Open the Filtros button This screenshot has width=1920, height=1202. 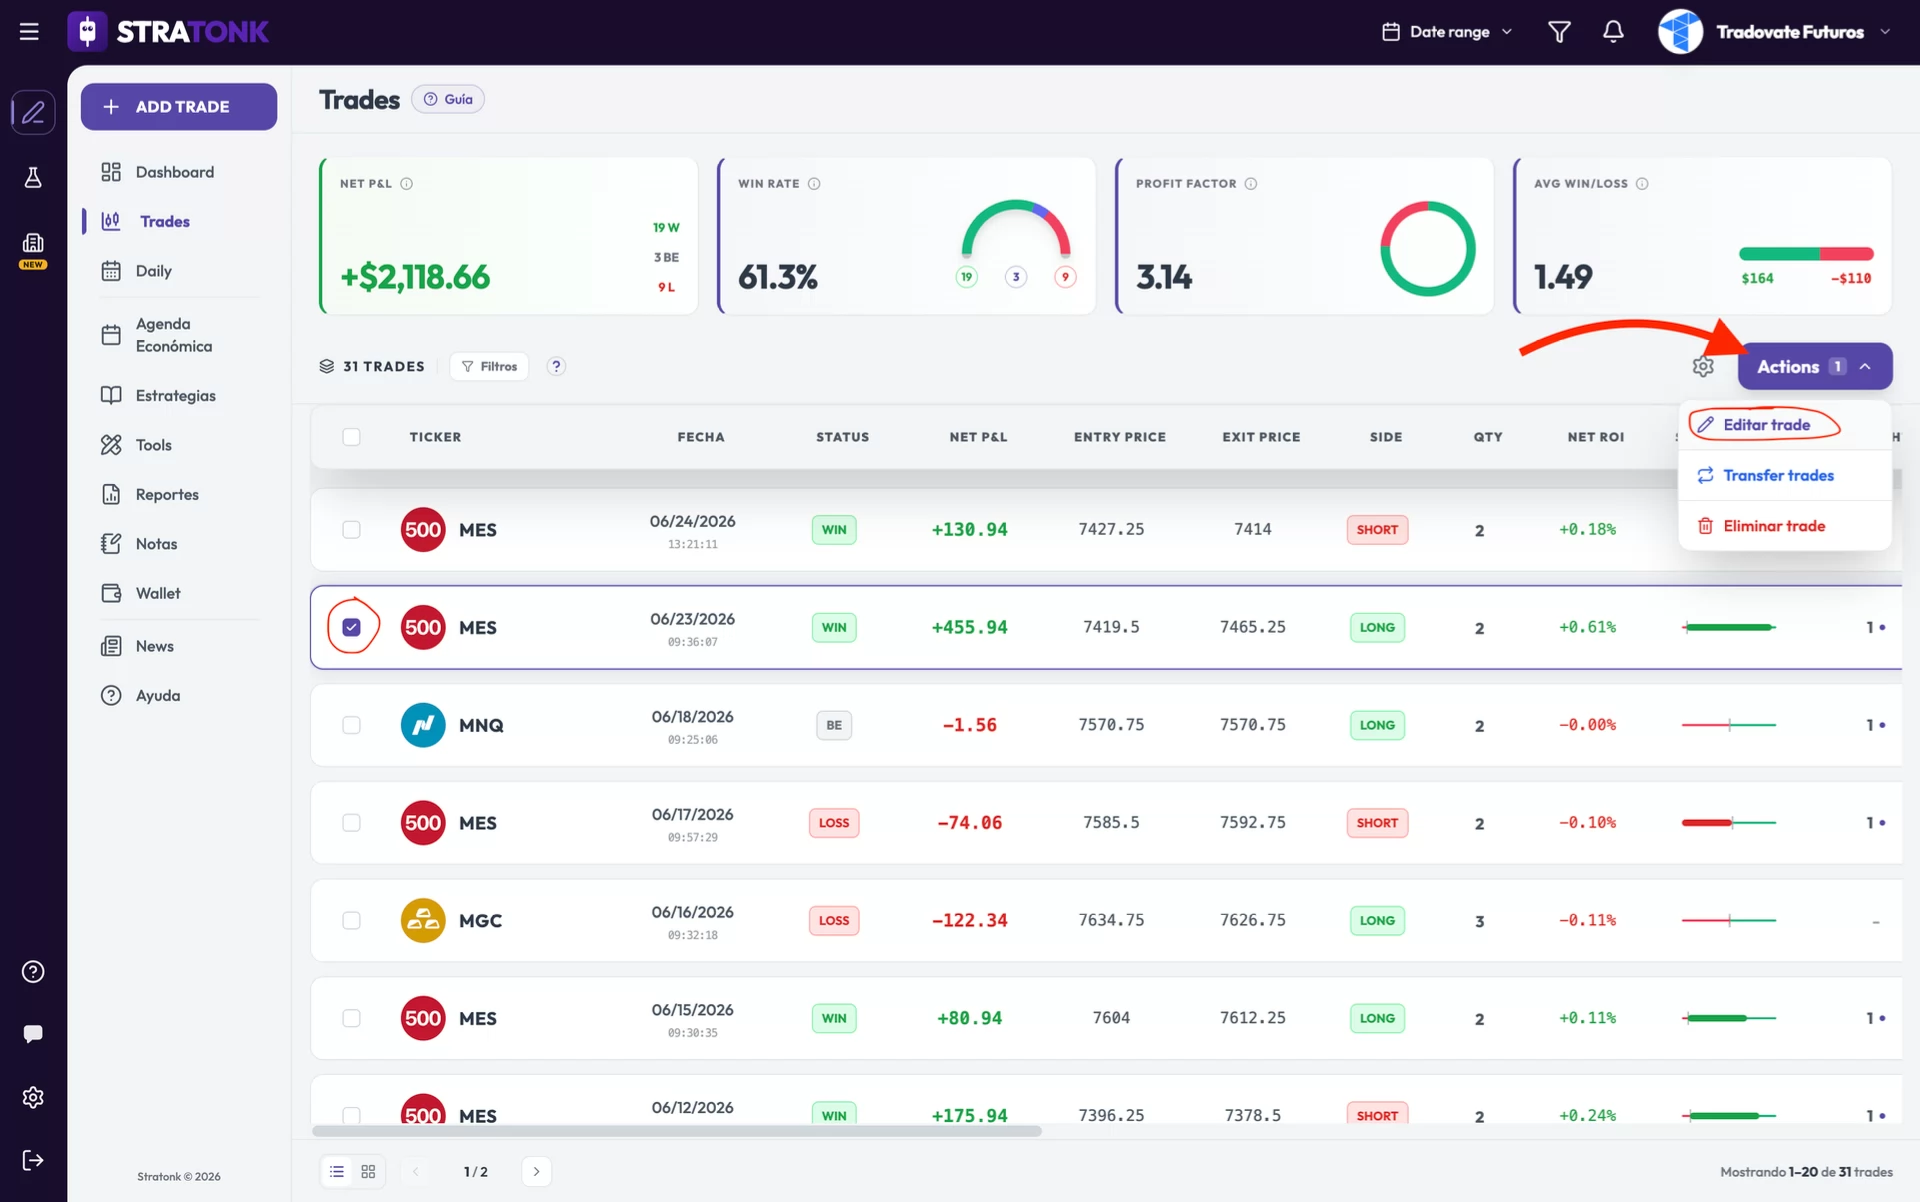pyautogui.click(x=489, y=366)
